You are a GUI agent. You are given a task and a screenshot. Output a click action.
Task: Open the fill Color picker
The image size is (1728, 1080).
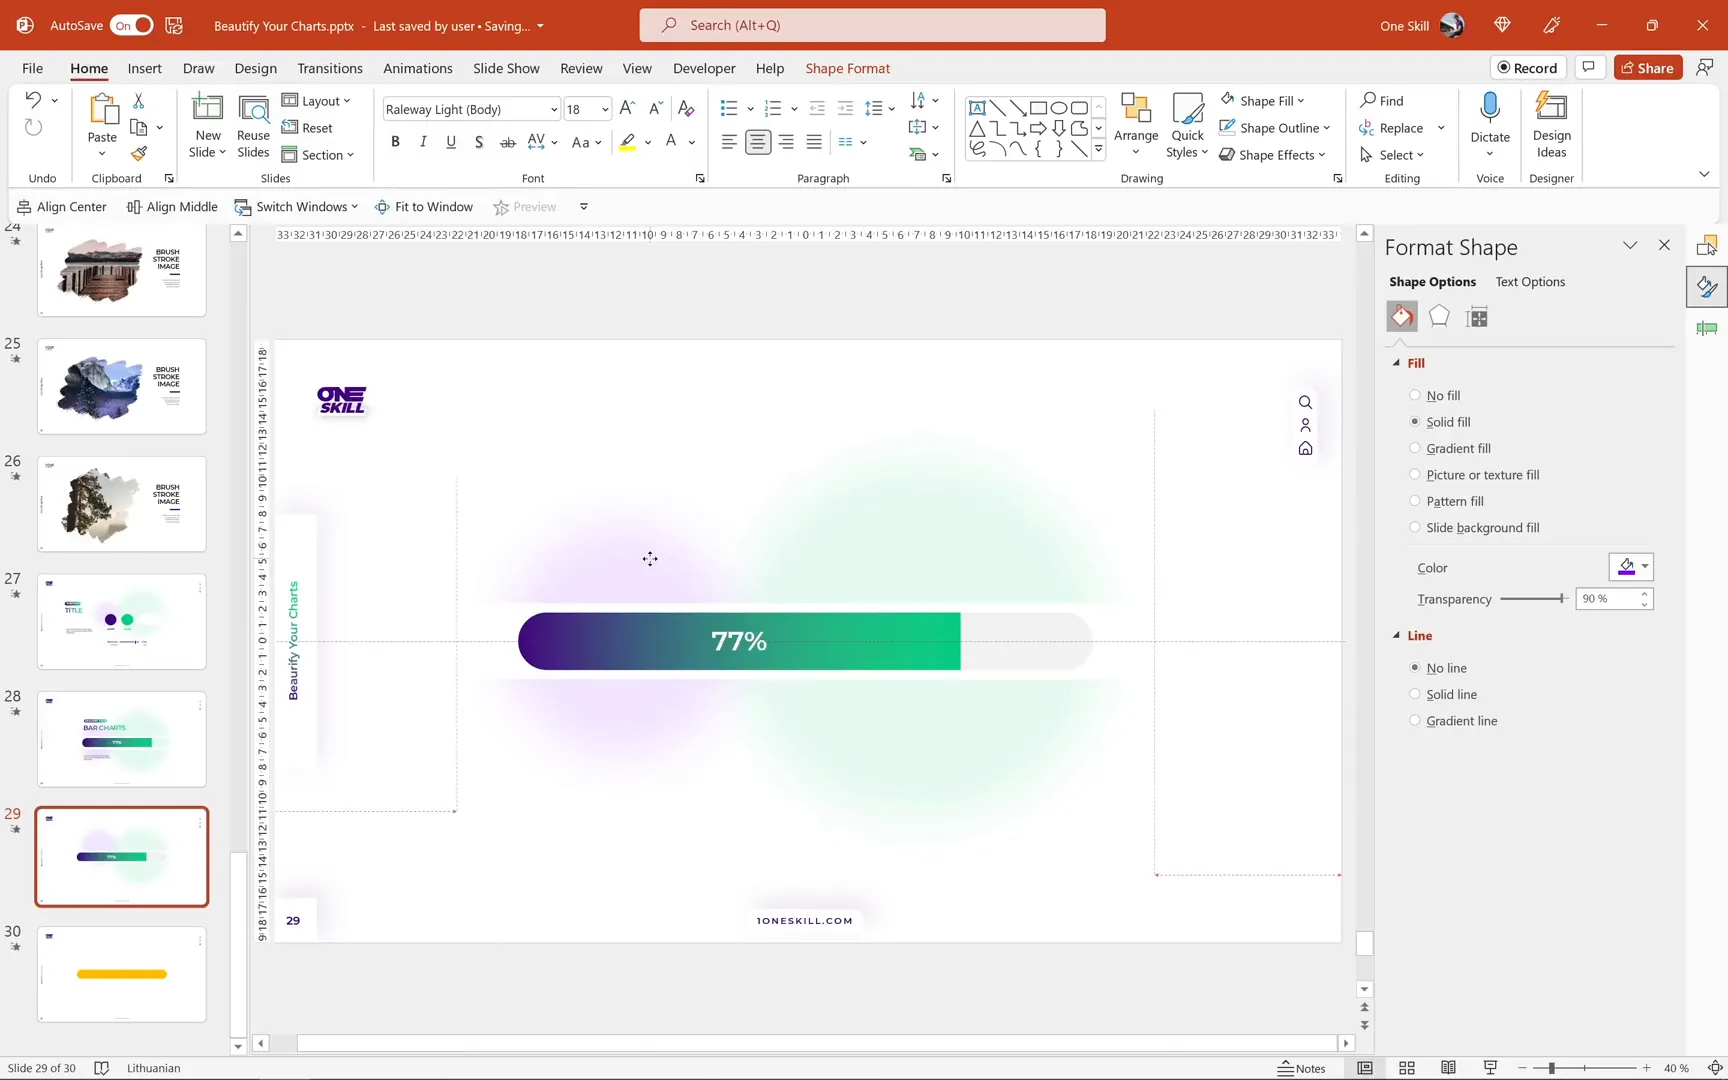1631,567
